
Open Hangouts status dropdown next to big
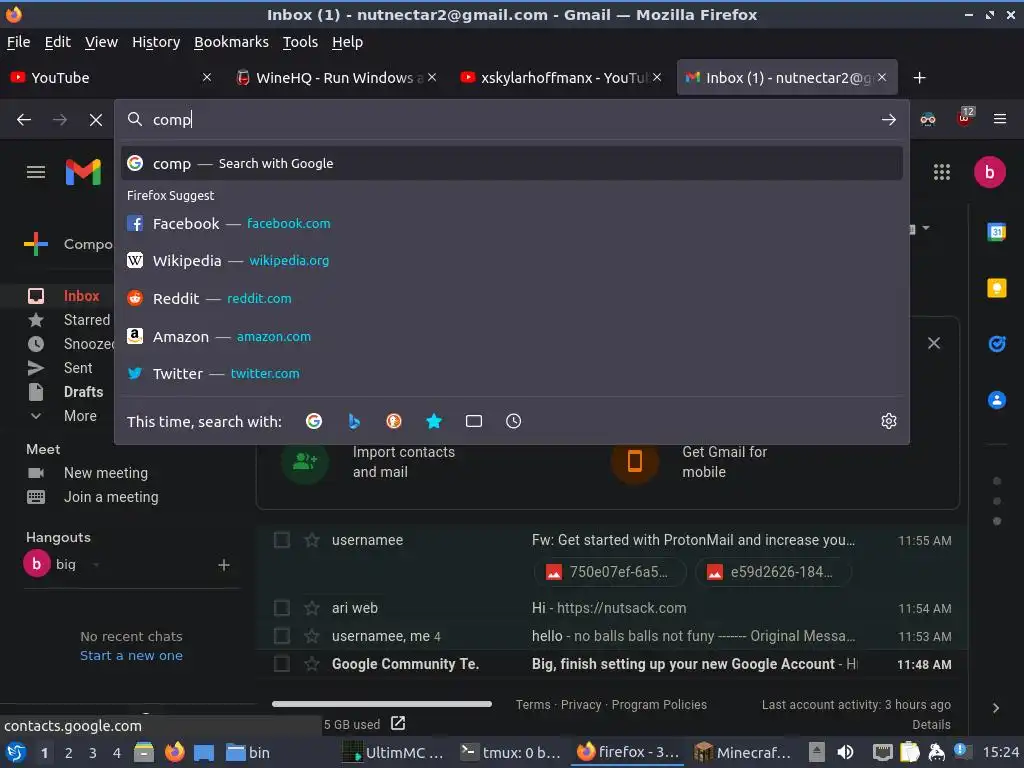pos(96,565)
